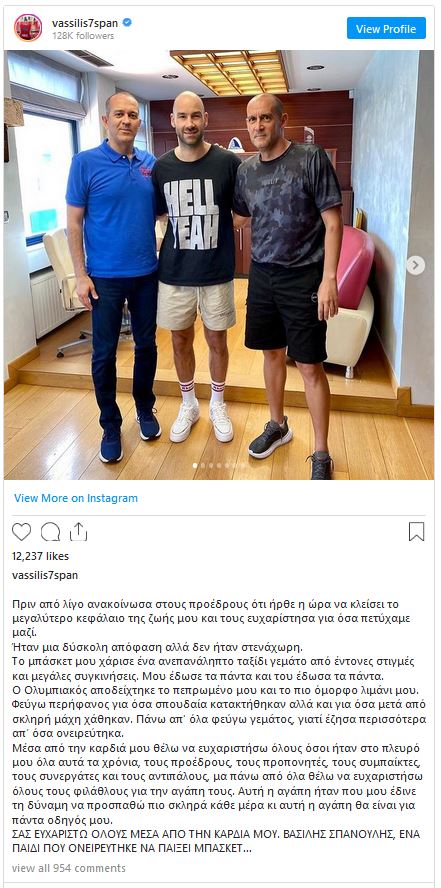Screen dimensions: 441x888
Task: Share the post using the share icon
Action: (79, 531)
